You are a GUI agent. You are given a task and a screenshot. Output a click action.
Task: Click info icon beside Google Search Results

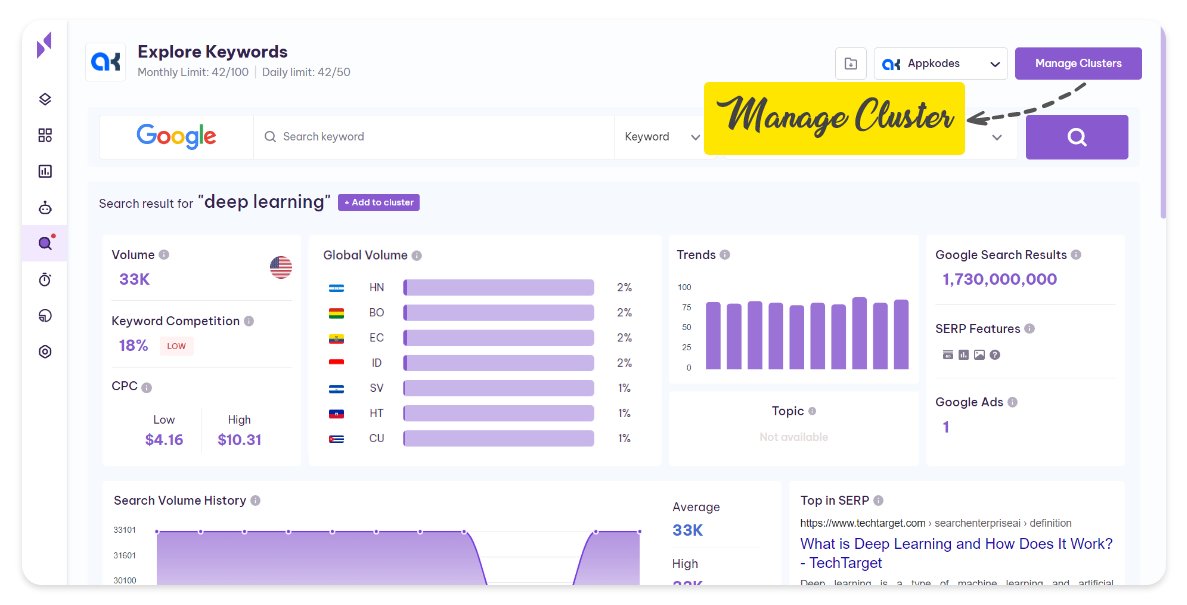[x=1076, y=255]
